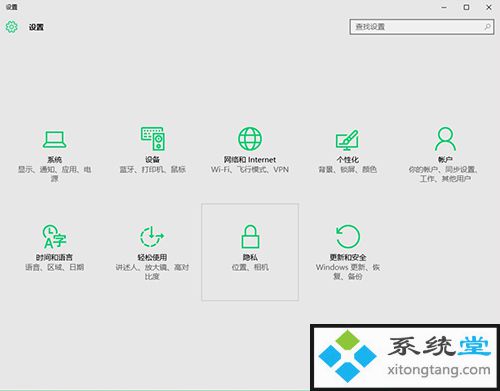Click the Windows Update, recovery, backup description
Screen dimensions: 500x391
(x=348, y=272)
